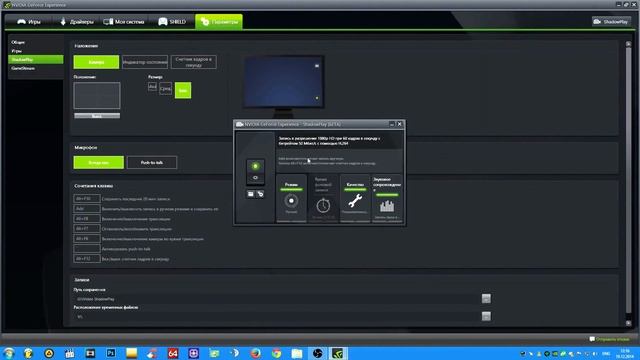Edit the Alt+F10 save last minutes hotkey
This screenshot has width=640, height=360.
pyautogui.click(x=87, y=199)
